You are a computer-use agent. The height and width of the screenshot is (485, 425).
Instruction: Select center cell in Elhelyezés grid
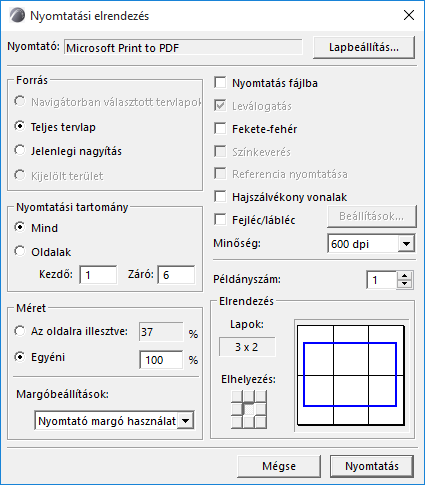coord(249,409)
